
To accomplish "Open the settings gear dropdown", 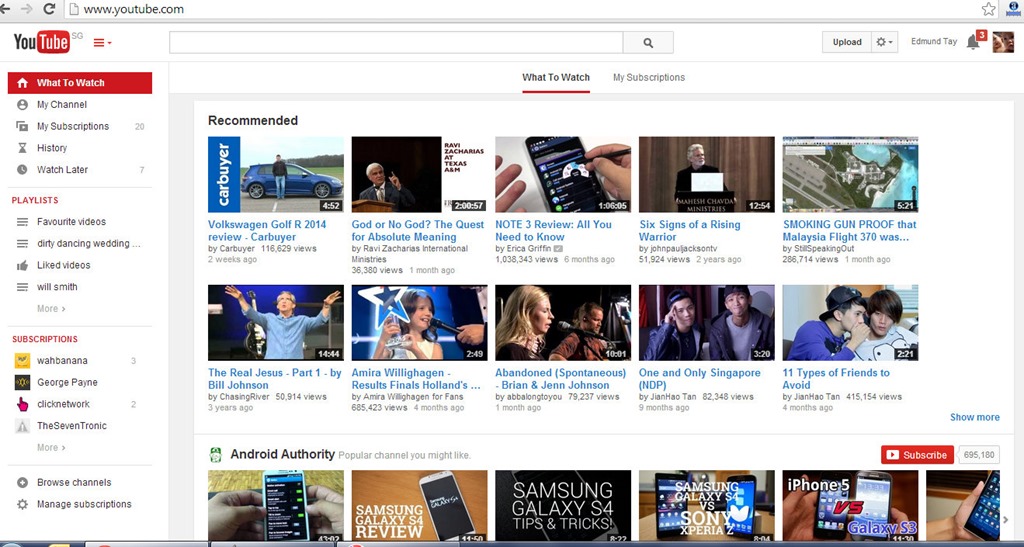I will coord(885,42).
